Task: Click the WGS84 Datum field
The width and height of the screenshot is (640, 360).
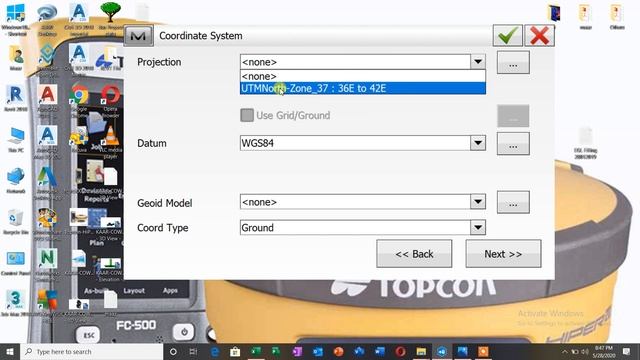Action: coord(355,143)
